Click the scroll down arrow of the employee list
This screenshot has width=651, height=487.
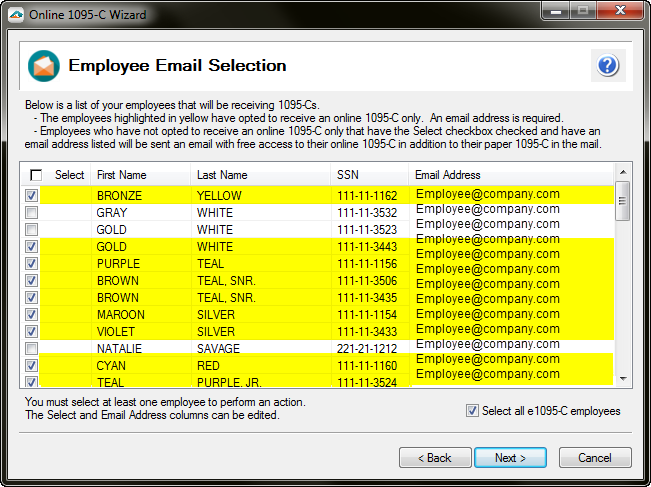pyautogui.click(x=623, y=379)
